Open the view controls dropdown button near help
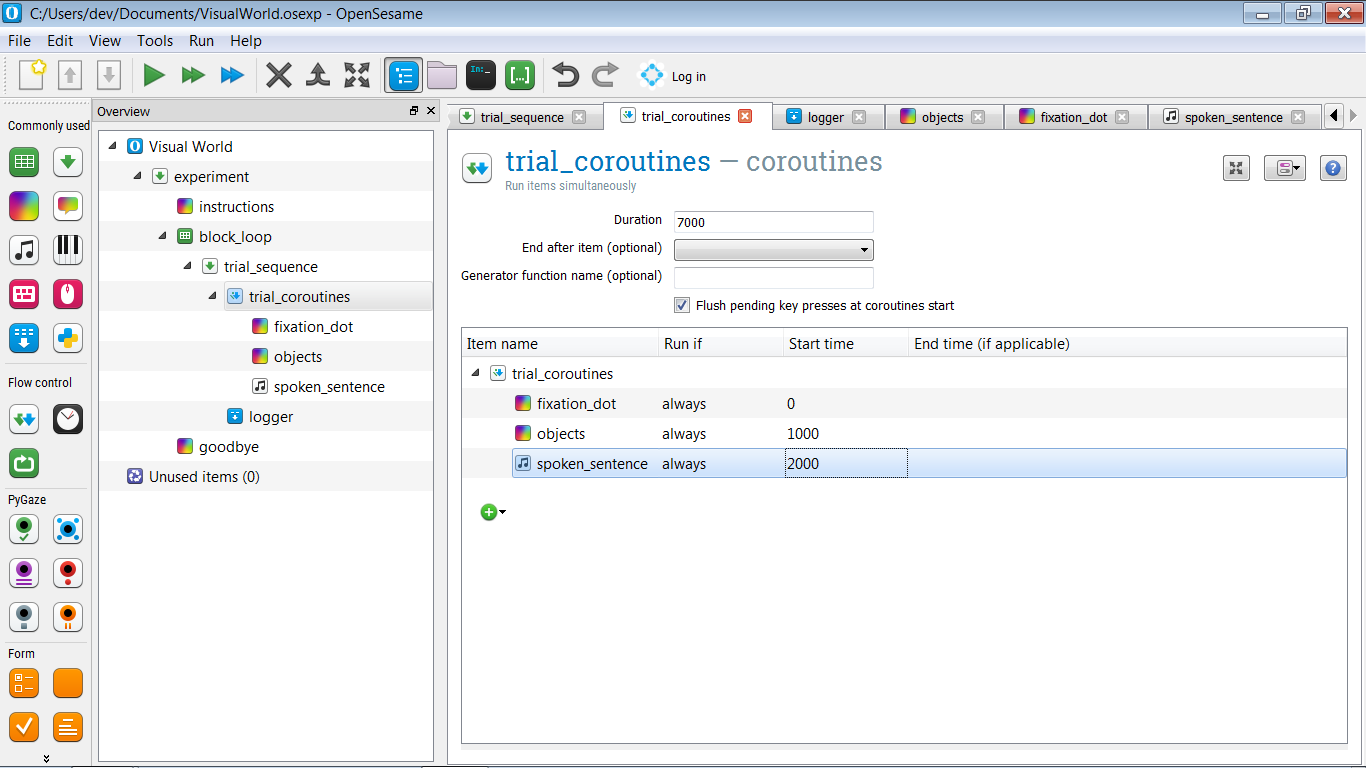 (x=1285, y=168)
